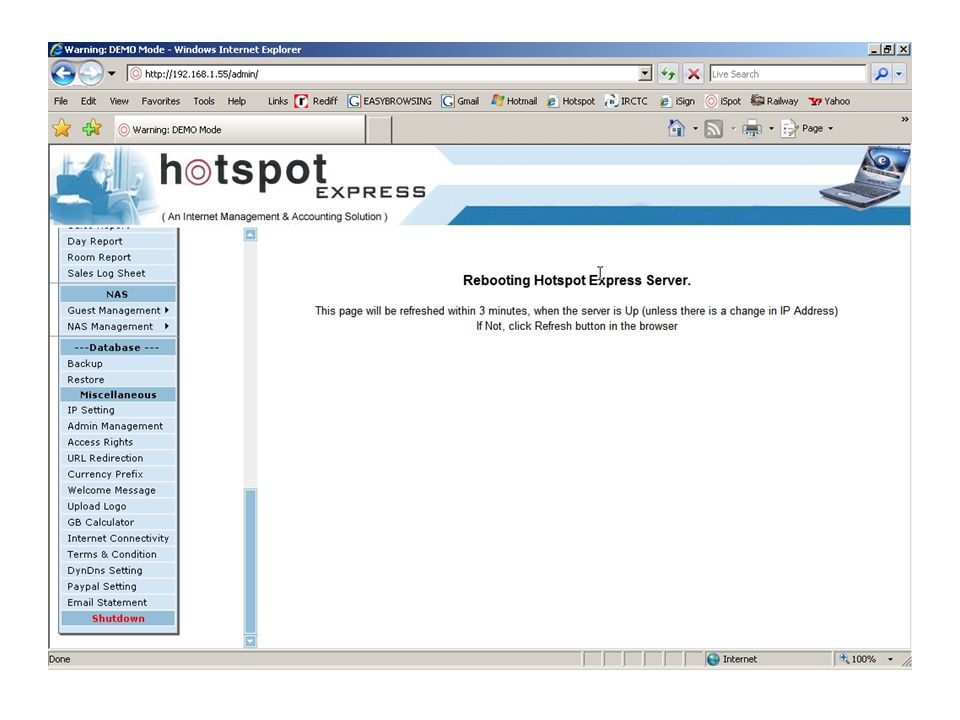960x720 pixels.
Task: Open the Hotmail favorite link
Action: click(x=514, y=101)
